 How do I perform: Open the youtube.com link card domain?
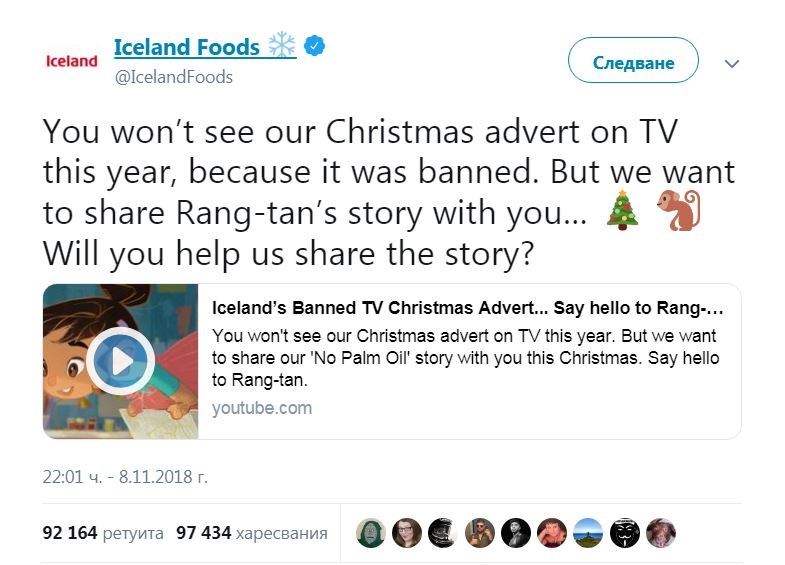[x=262, y=408]
